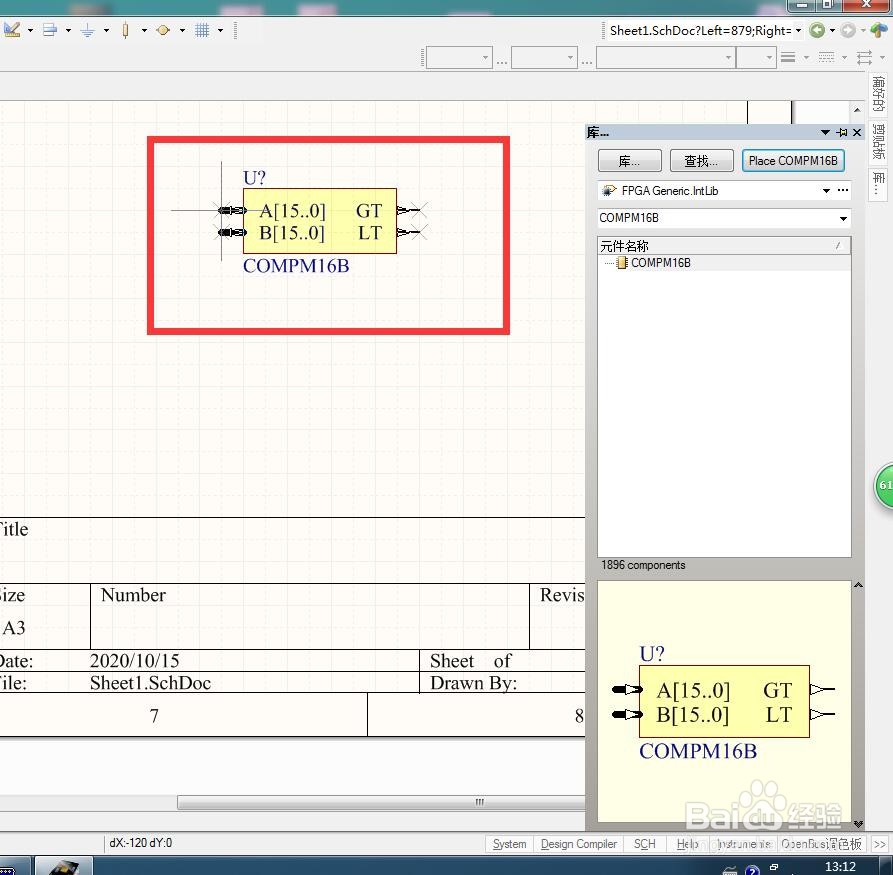Click the COMPM16B preview symbol
Viewport: 893px width, 875px height.
723,703
